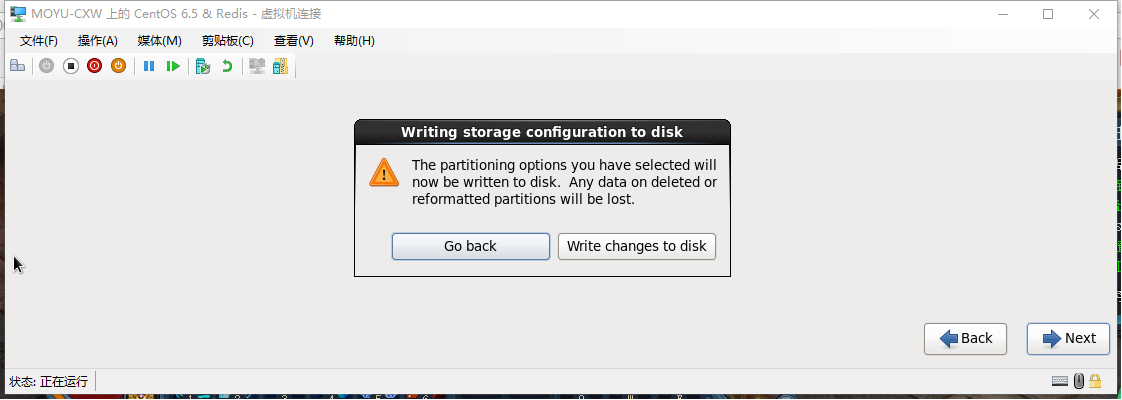
Task: Open the 文件(F) menu
Action: [x=39, y=41]
